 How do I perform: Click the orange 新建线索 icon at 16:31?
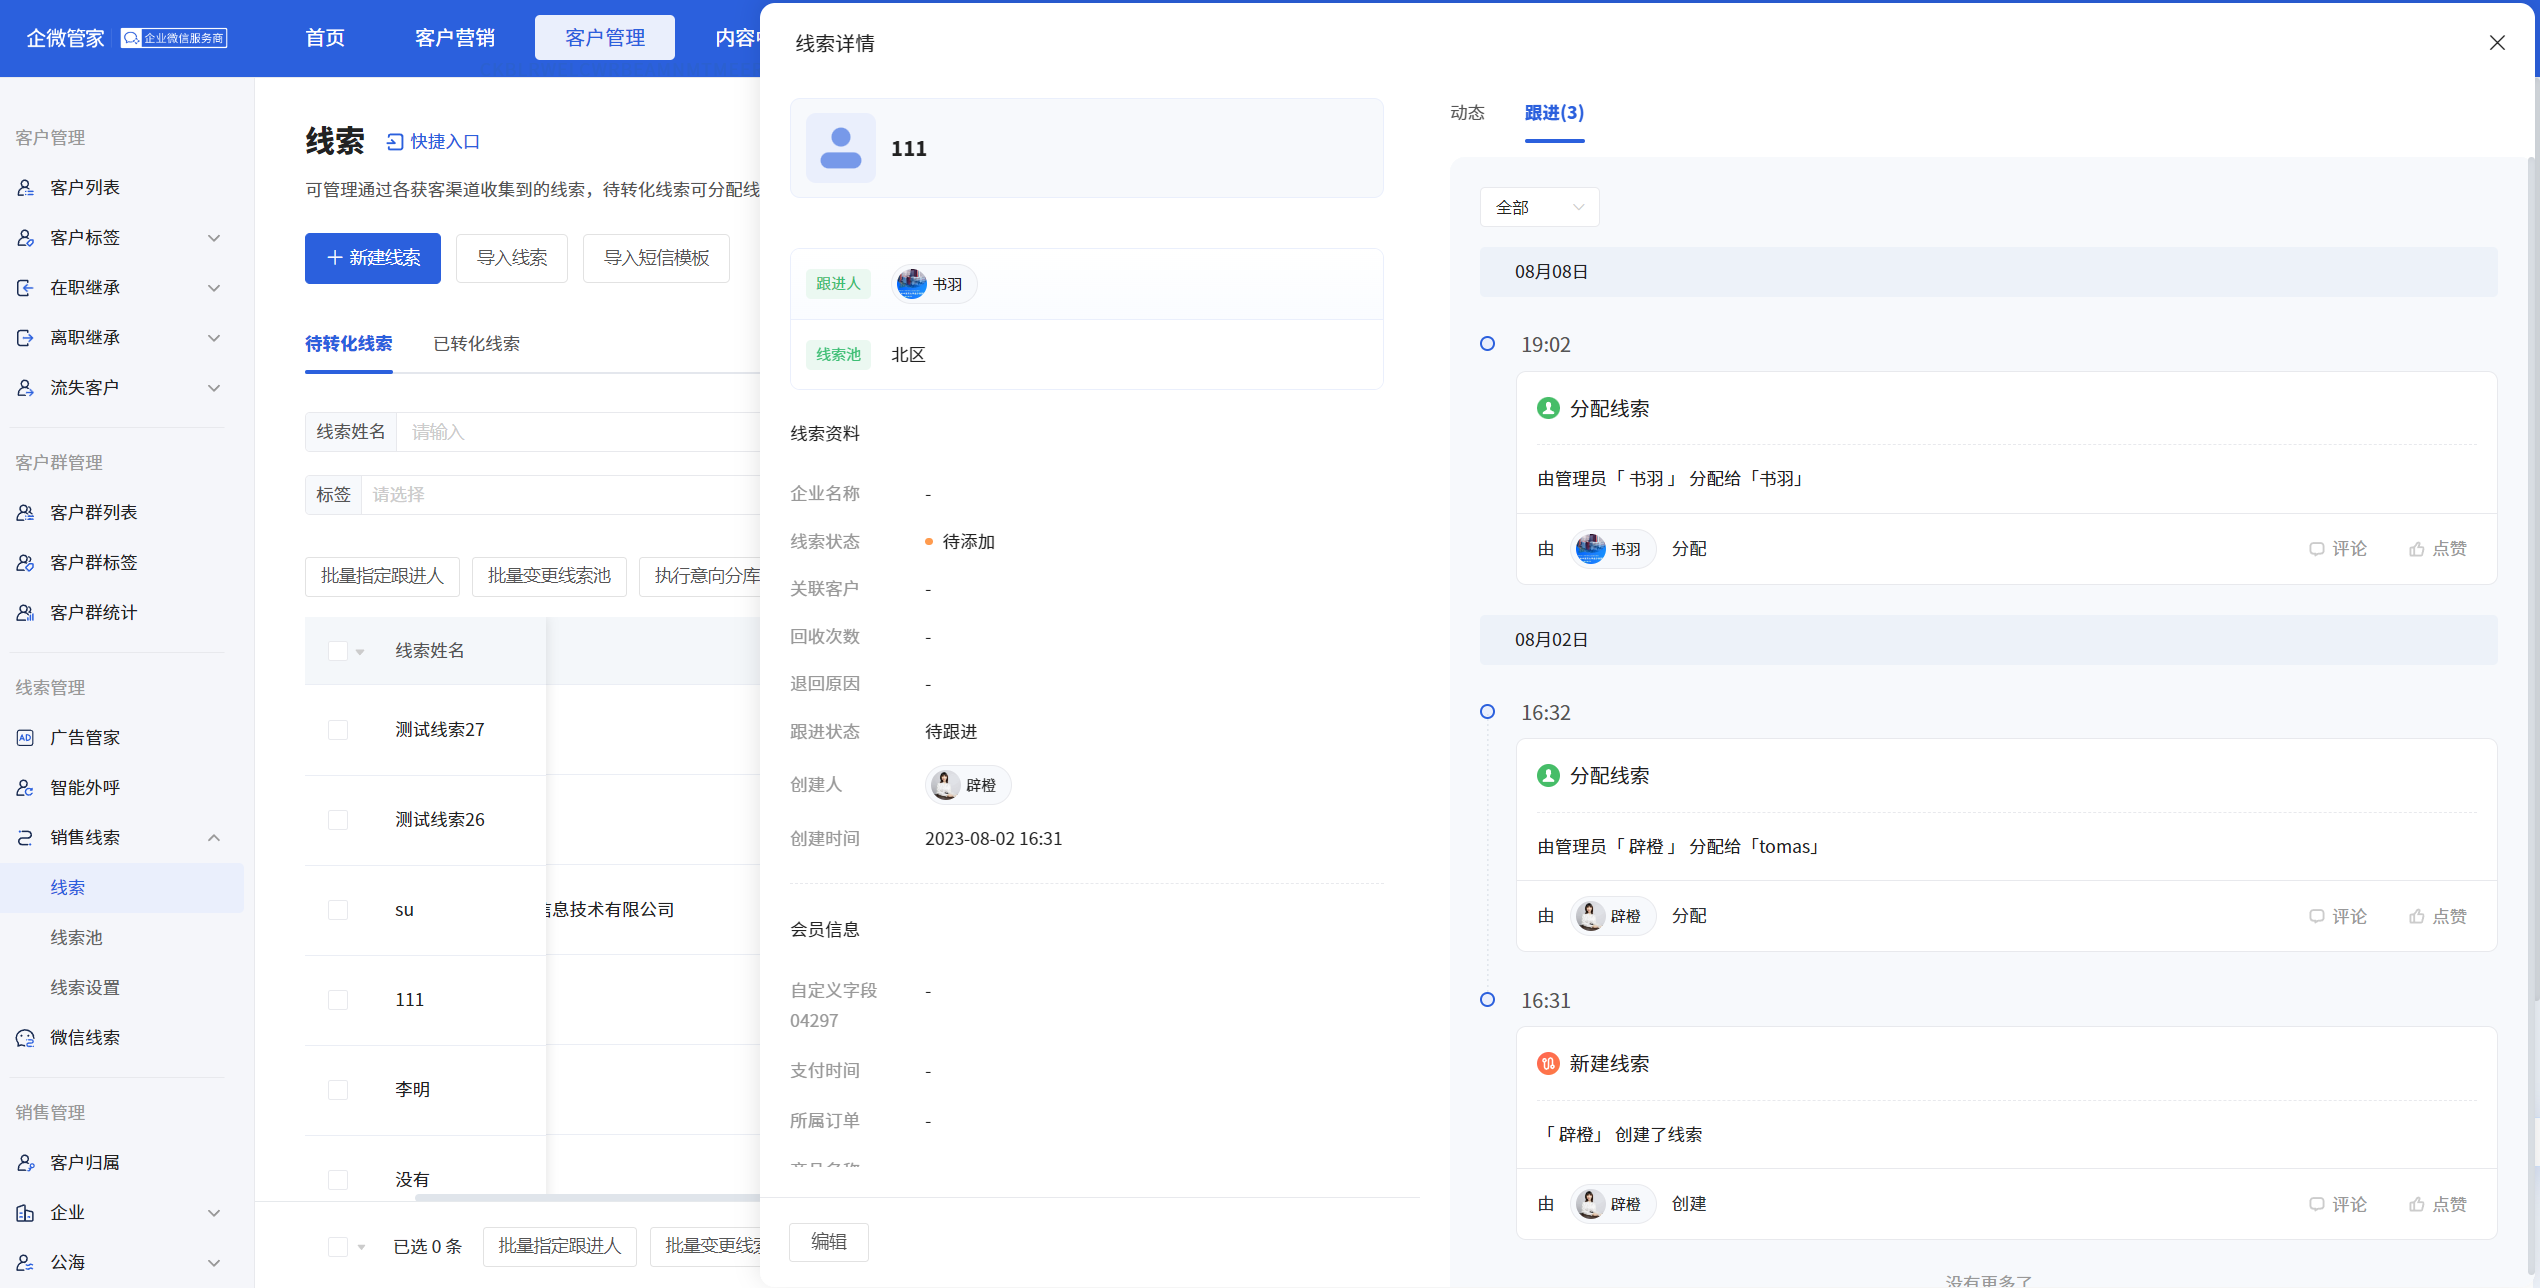1548,1064
